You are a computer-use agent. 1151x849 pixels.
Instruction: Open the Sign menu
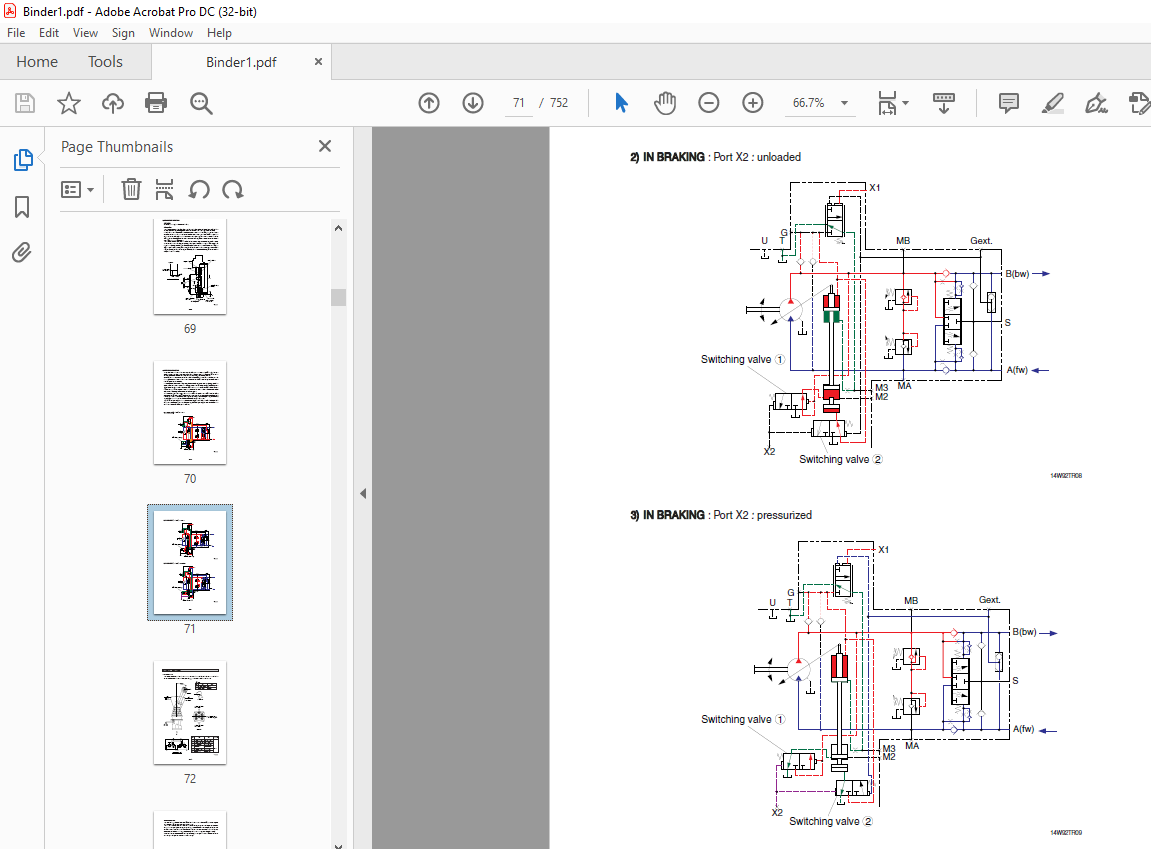point(123,32)
